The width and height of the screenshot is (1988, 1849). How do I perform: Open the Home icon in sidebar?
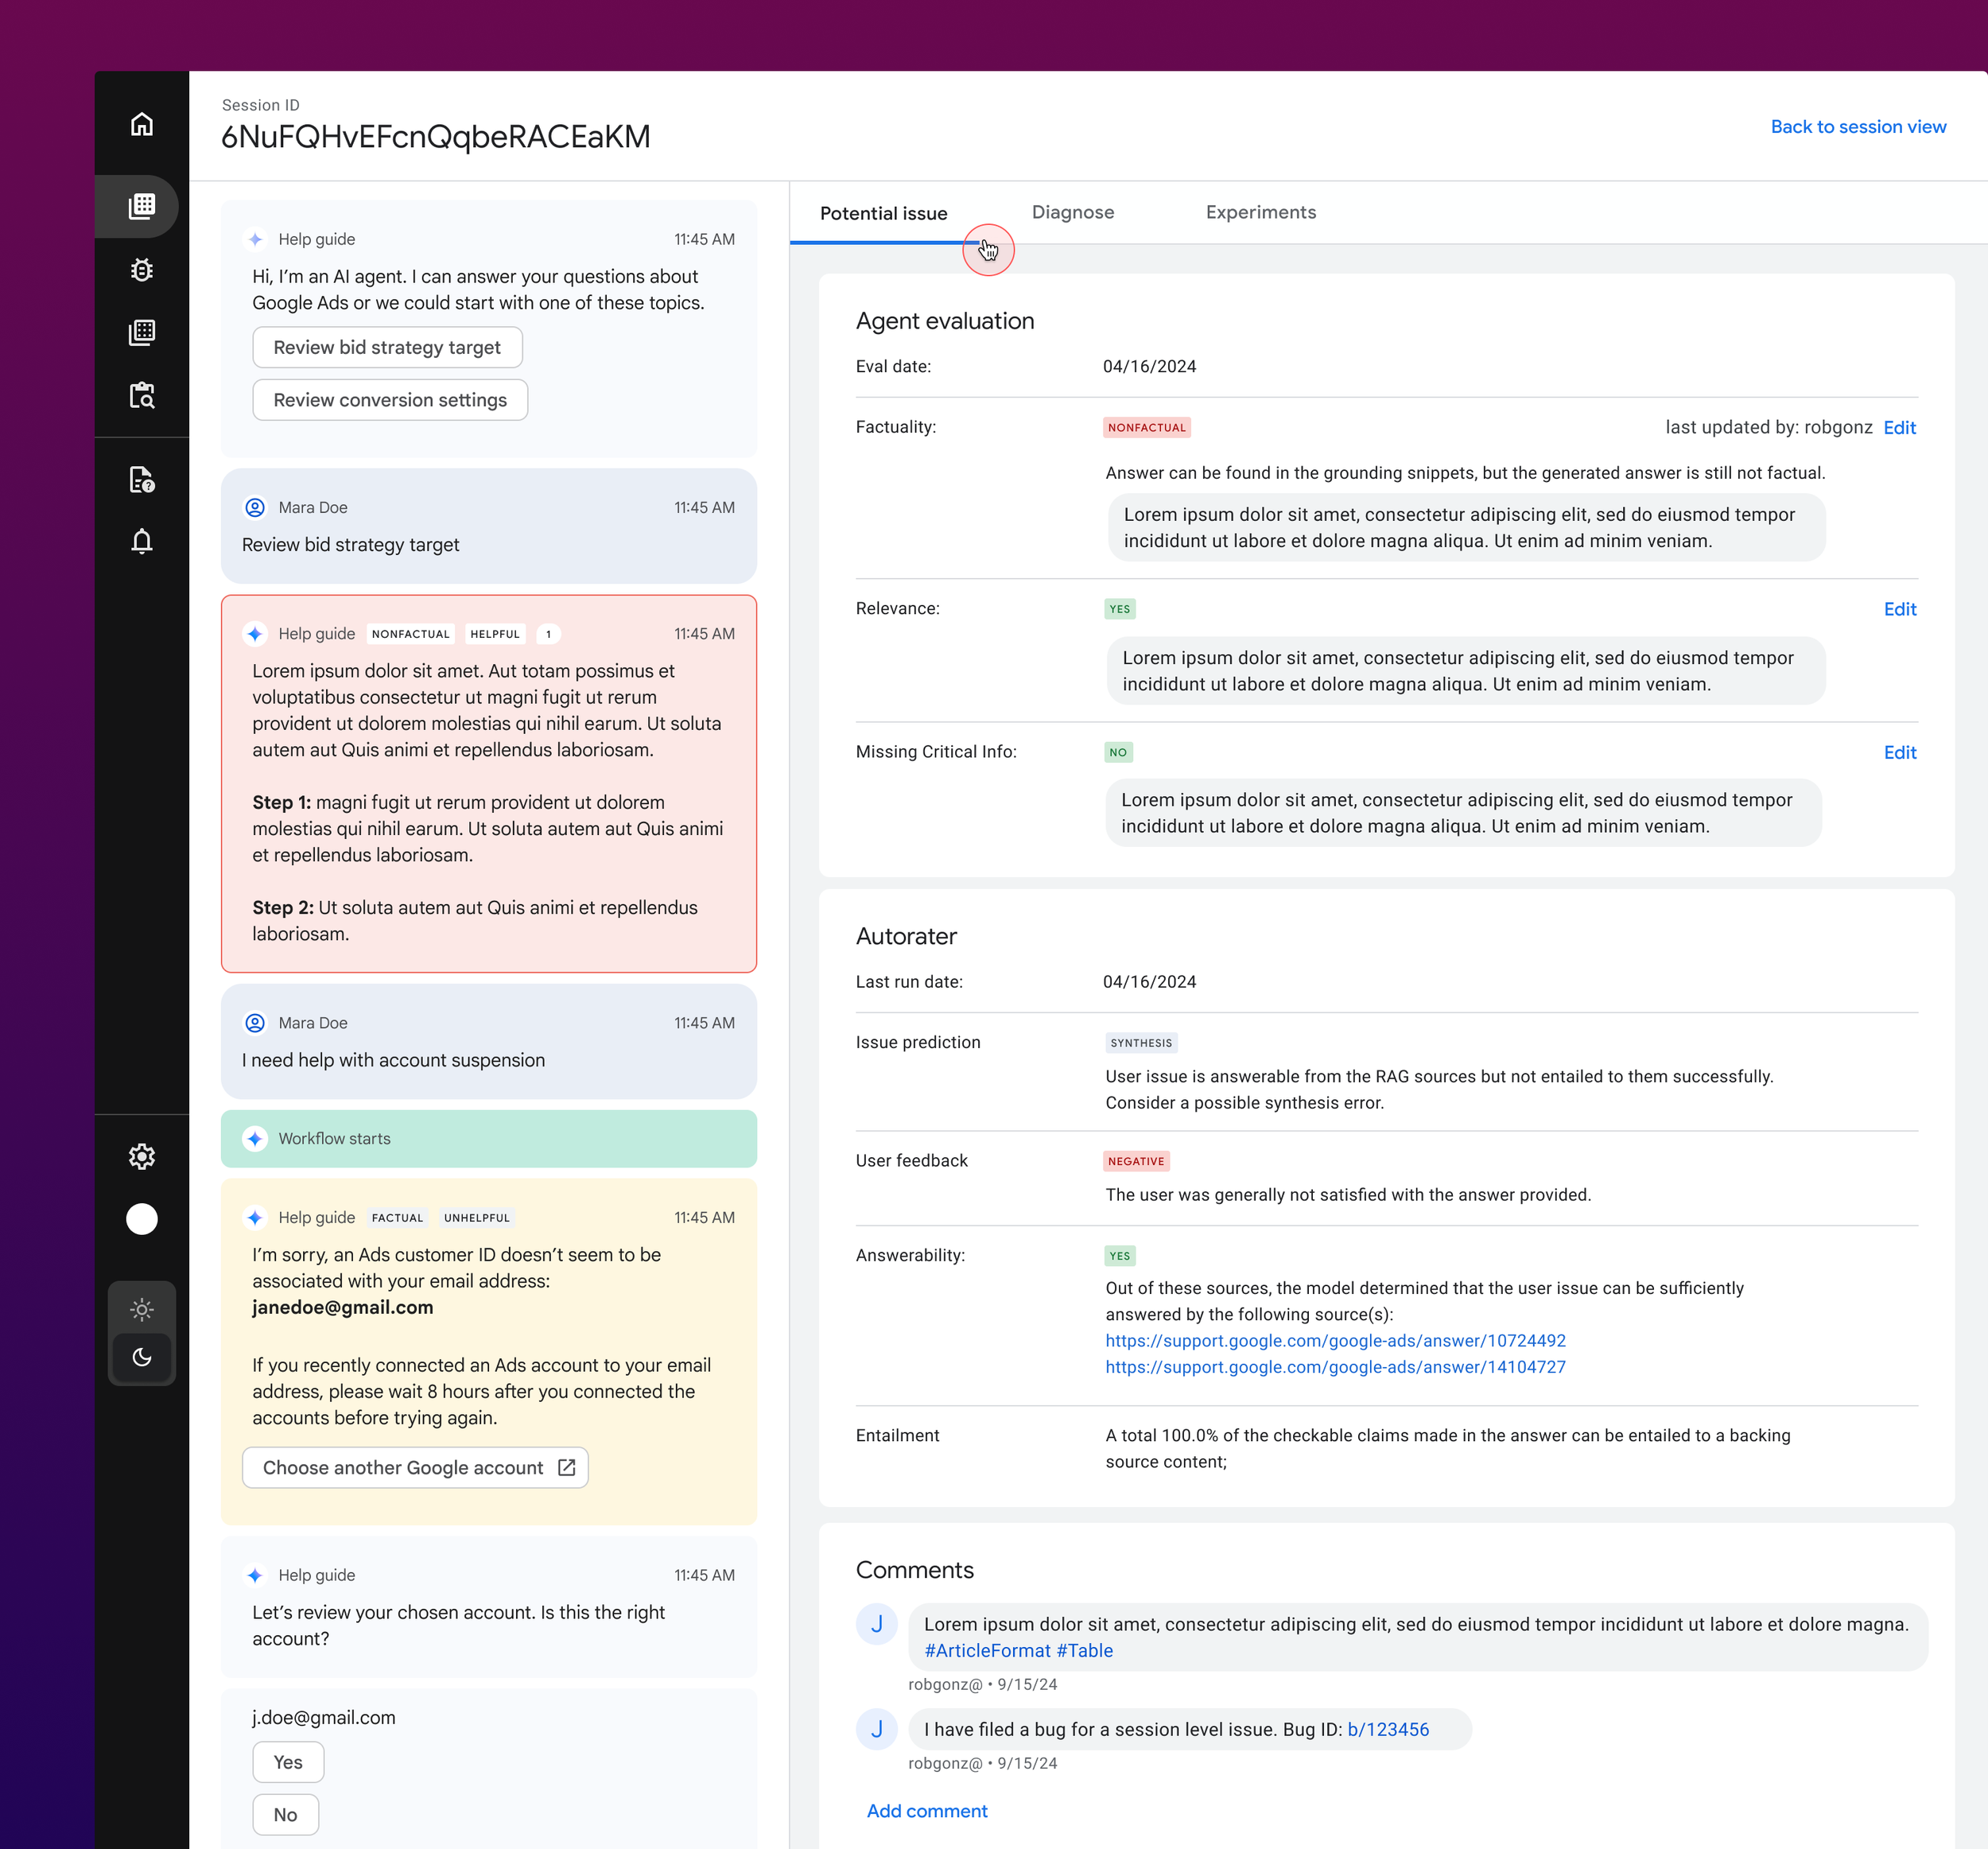click(142, 124)
